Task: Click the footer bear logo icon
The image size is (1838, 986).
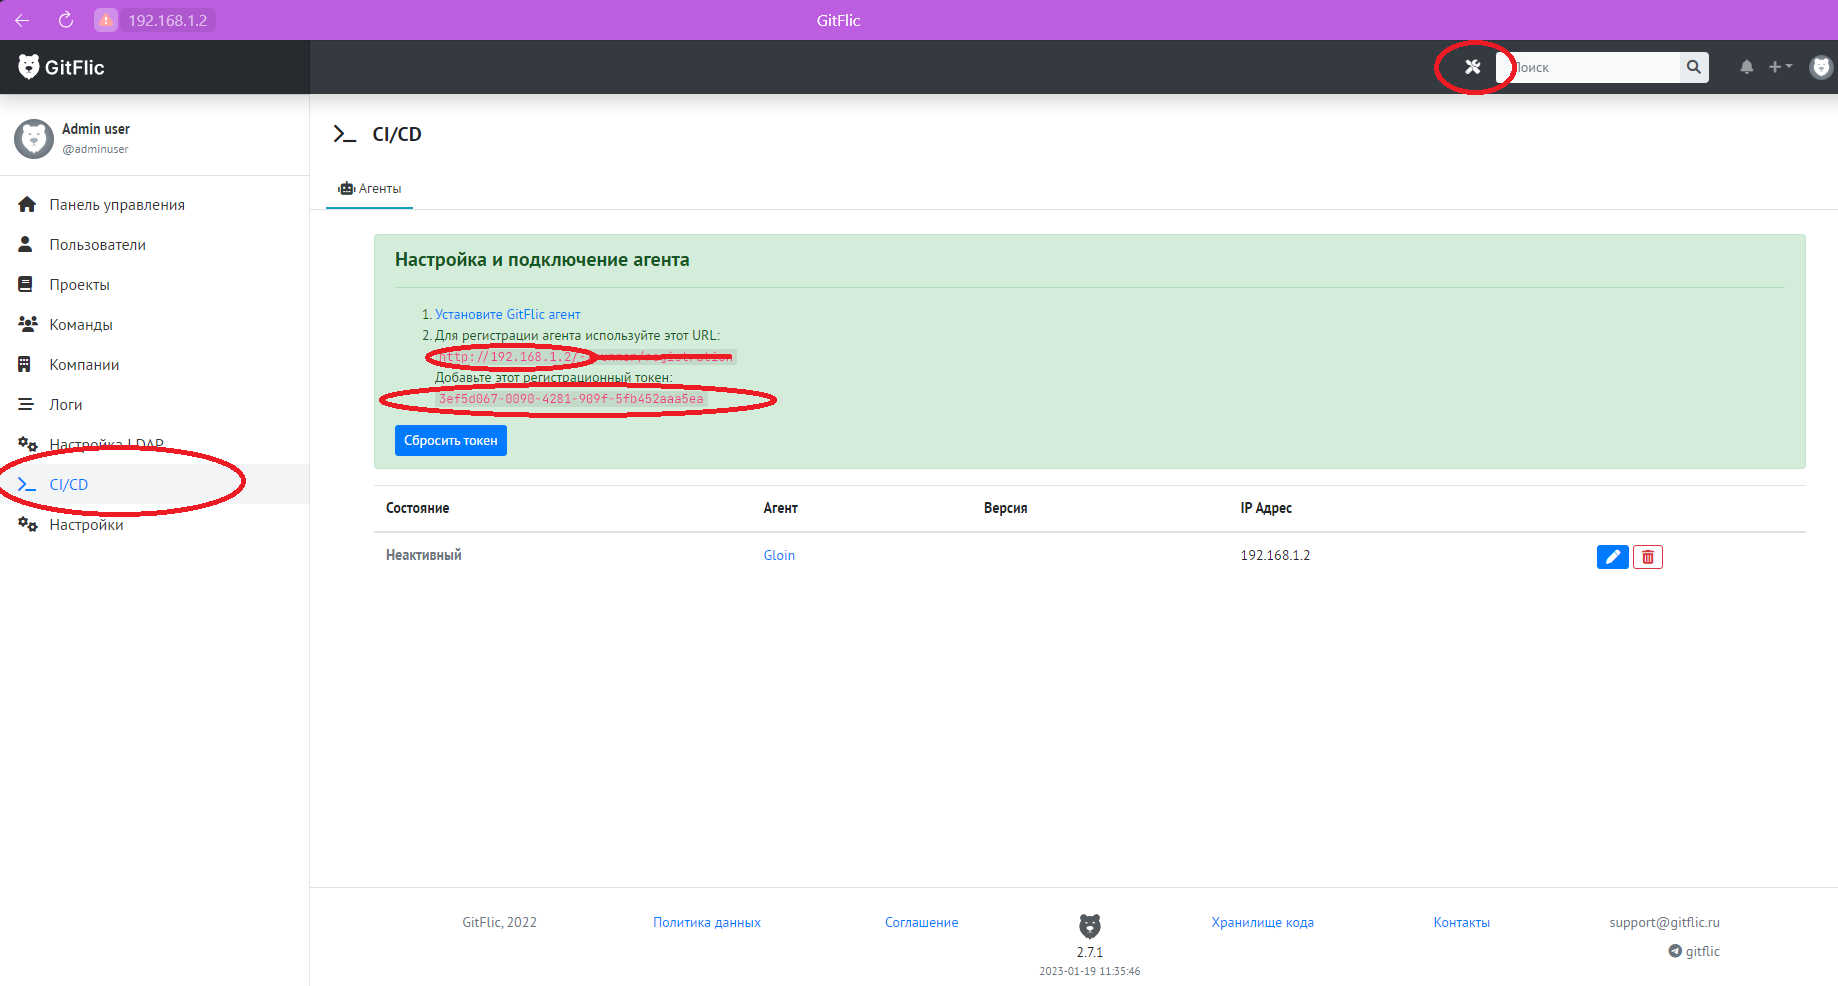Action: (1089, 926)
